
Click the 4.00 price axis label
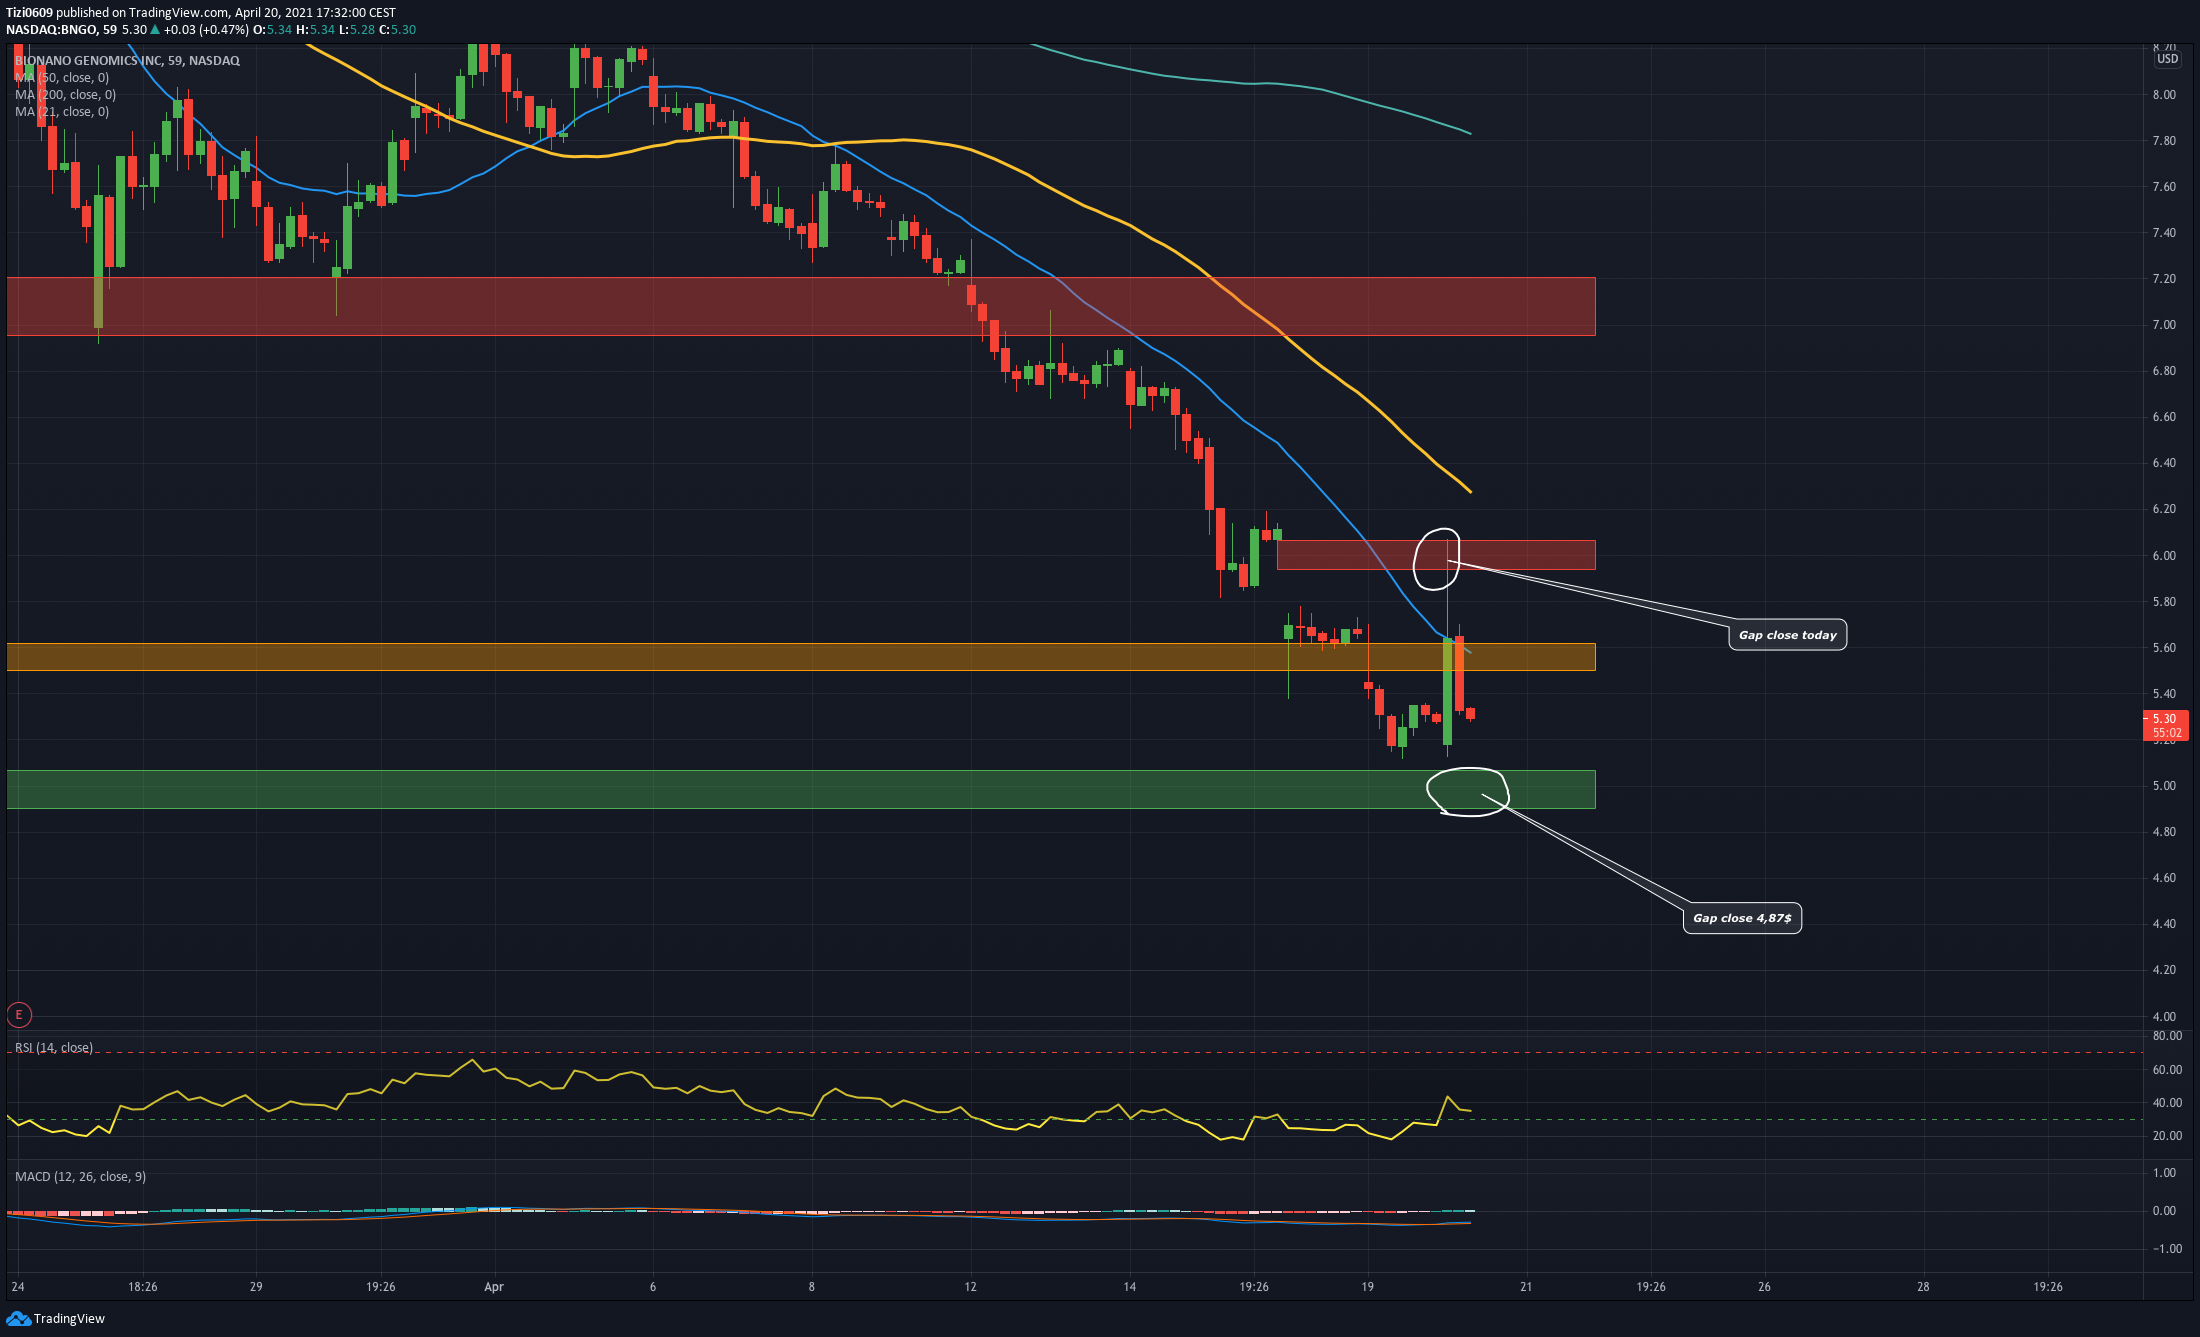pos(2164,1015)
